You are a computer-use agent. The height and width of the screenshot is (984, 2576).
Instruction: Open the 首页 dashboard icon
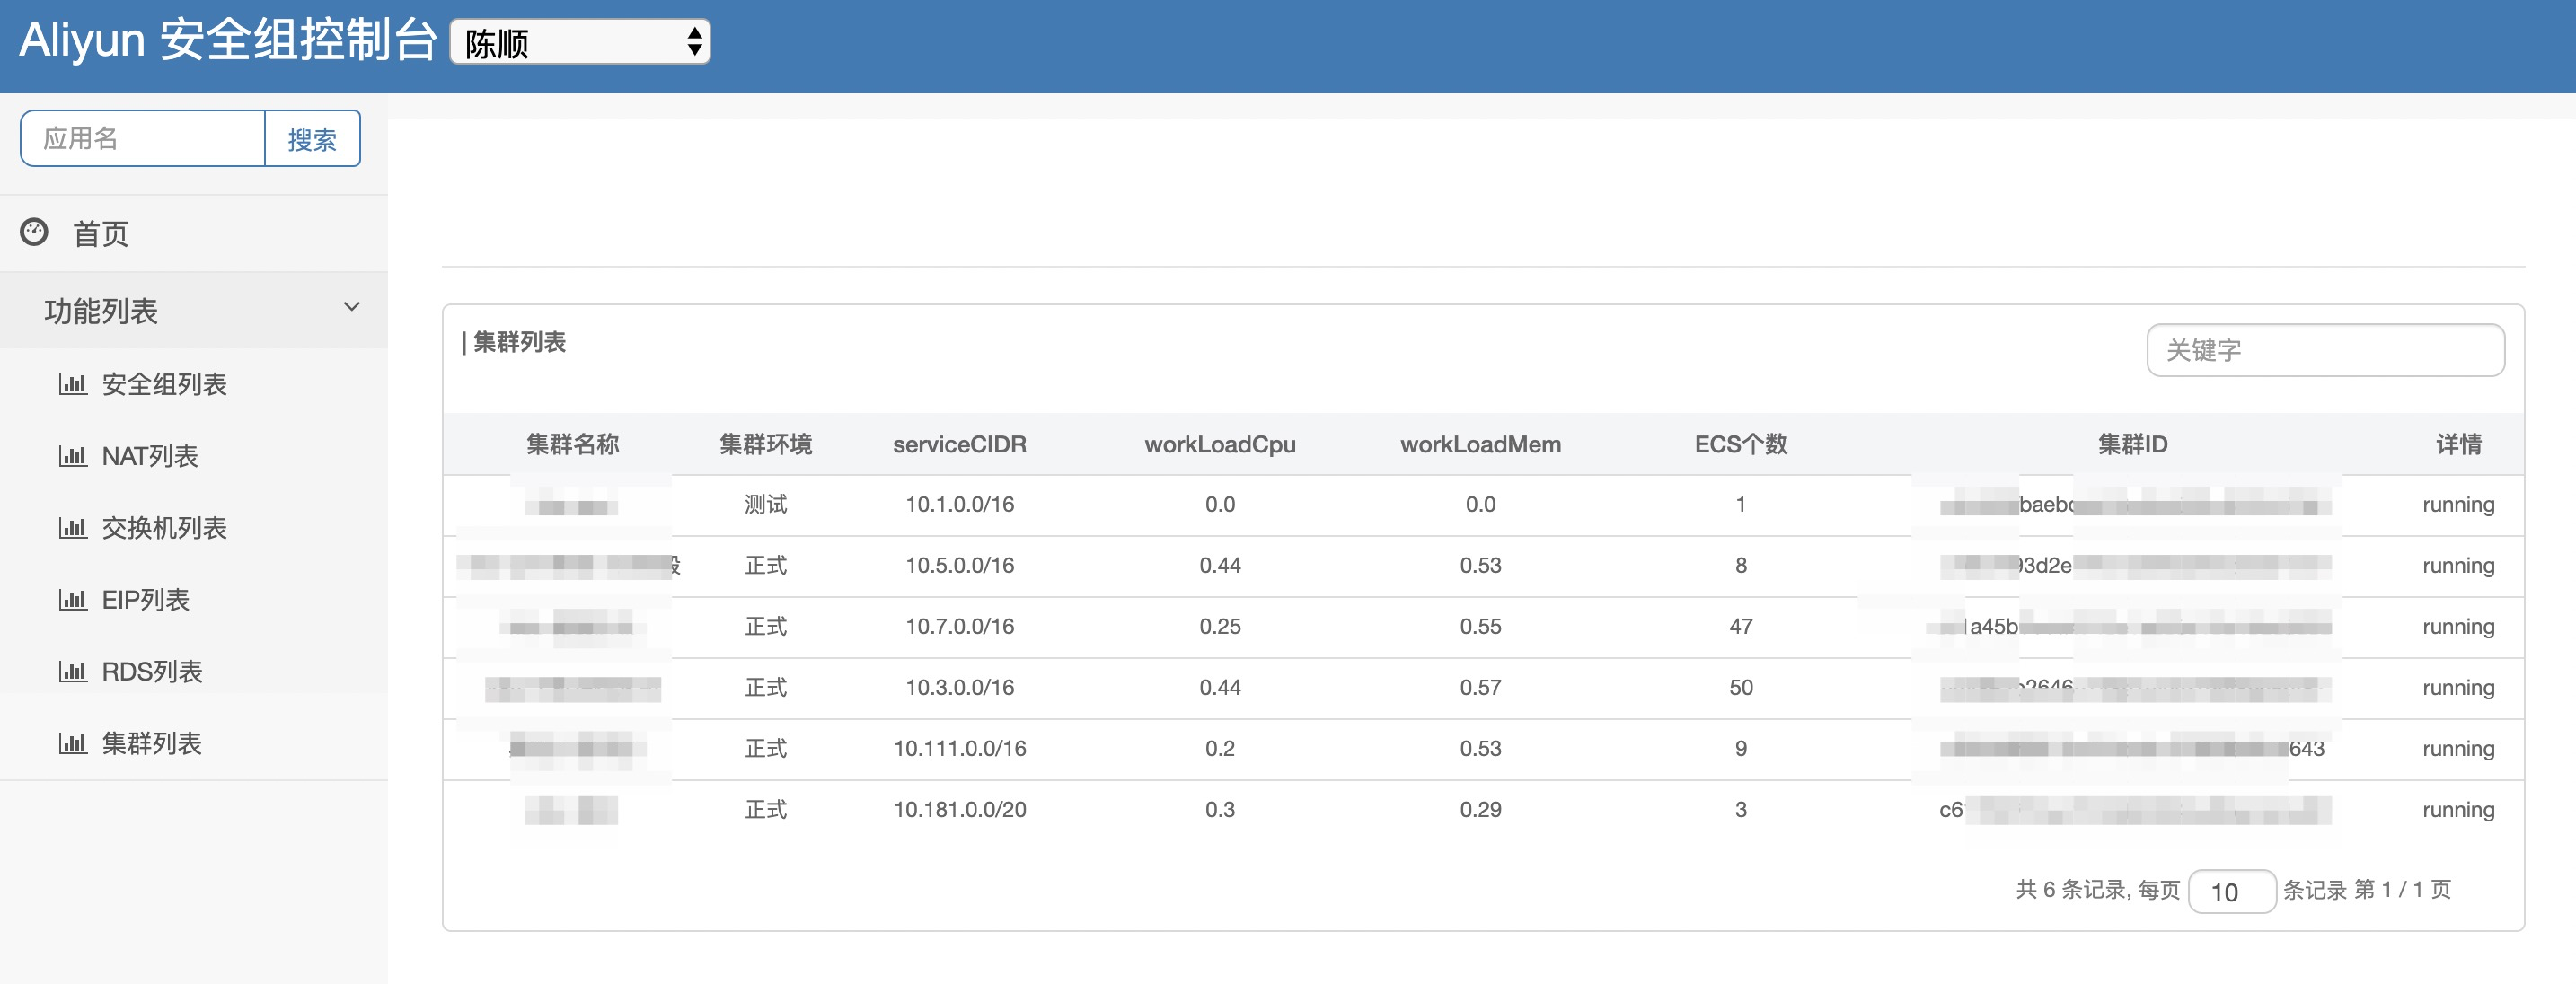34,232
